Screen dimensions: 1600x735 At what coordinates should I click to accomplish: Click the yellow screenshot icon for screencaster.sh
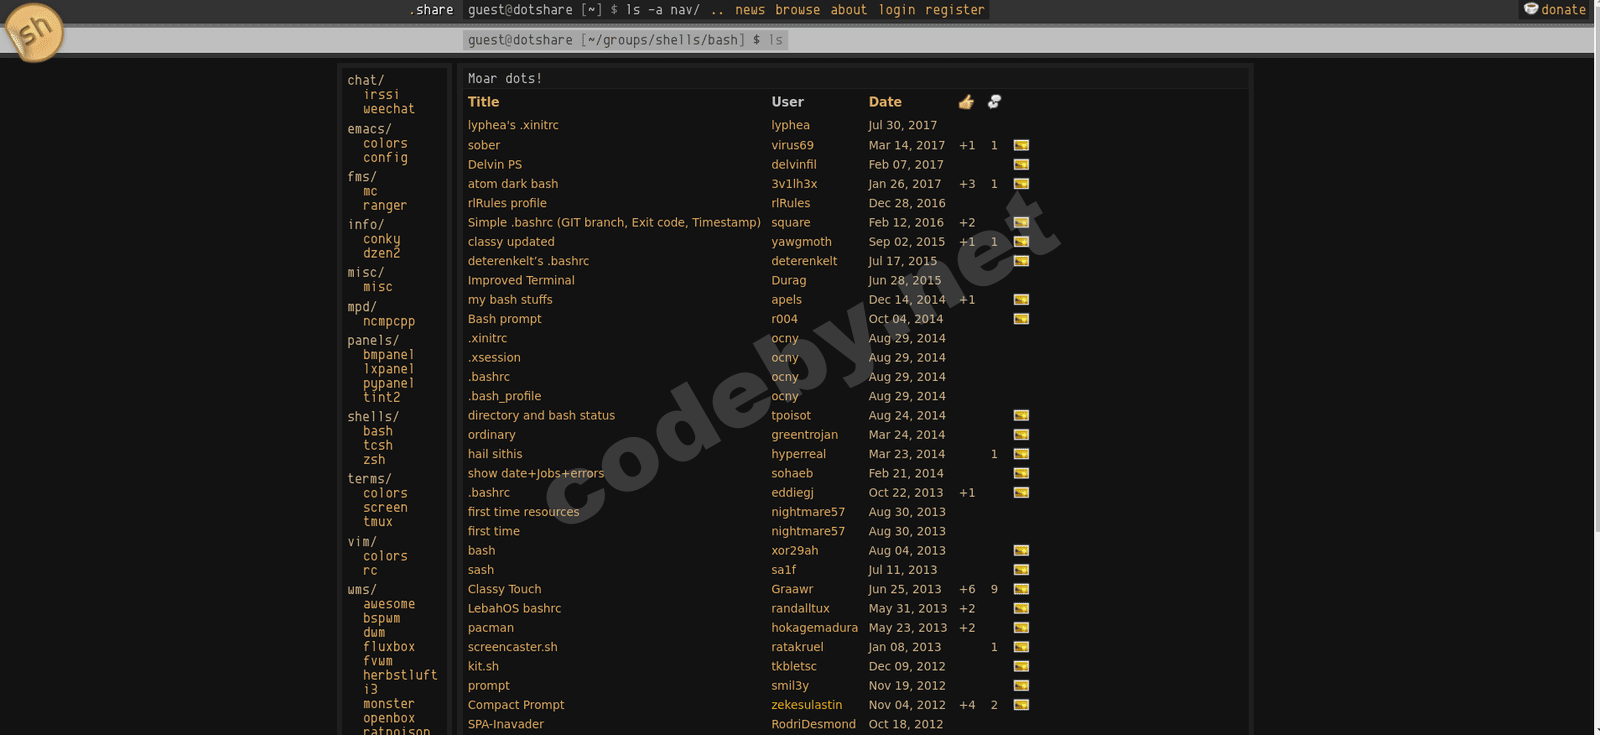click(x=1021, y=647)
